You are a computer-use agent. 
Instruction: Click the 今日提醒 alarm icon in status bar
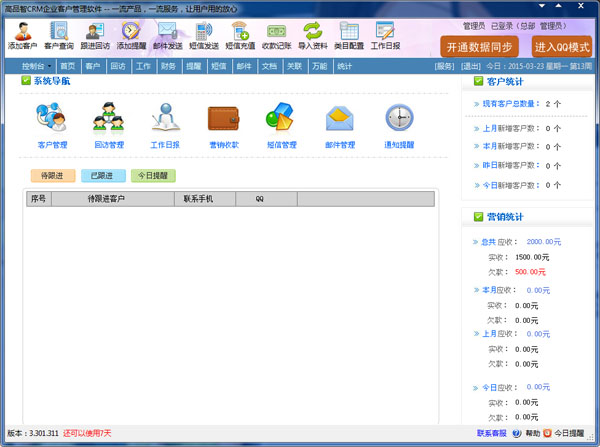click(x=548, y=433)
